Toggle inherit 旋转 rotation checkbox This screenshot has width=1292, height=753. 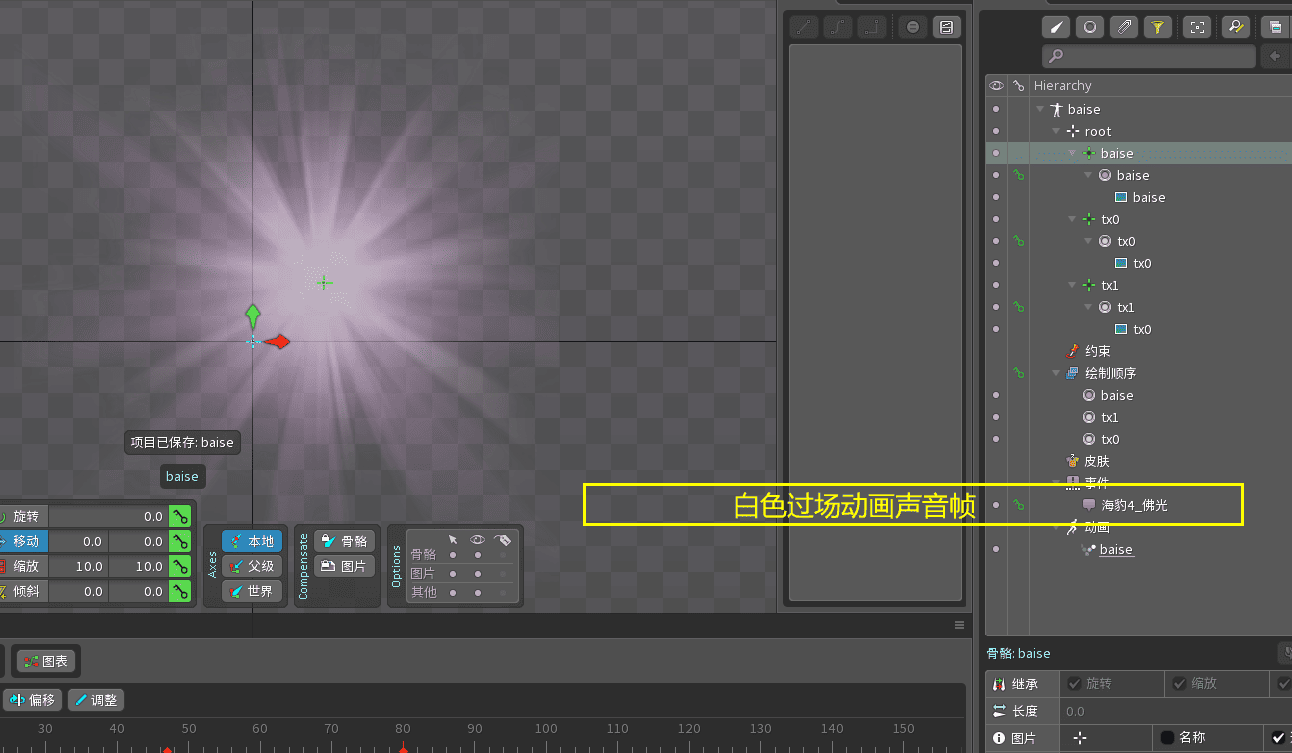[x=1075, y=684]
